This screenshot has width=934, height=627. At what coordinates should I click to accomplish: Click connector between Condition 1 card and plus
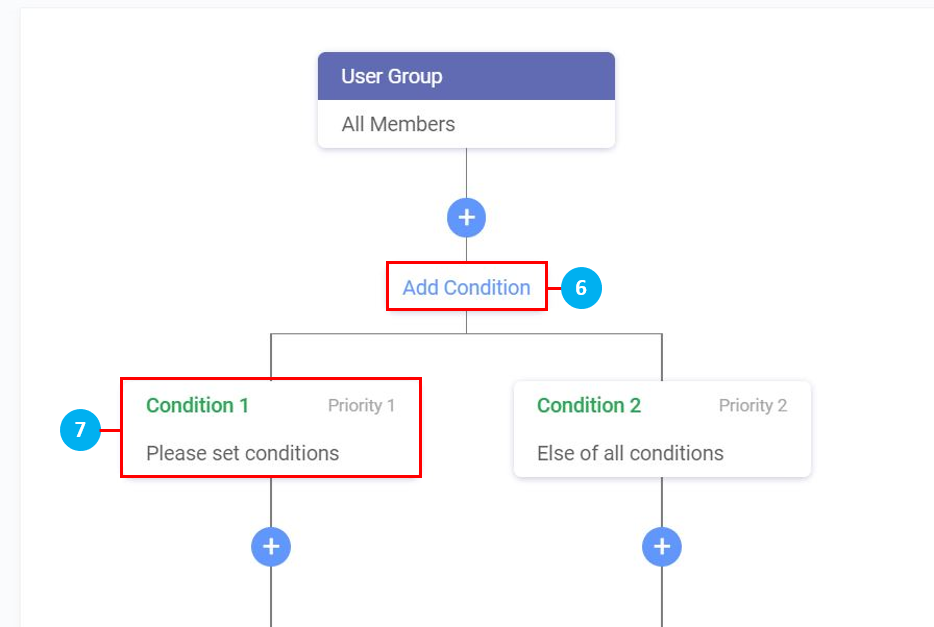271,501
